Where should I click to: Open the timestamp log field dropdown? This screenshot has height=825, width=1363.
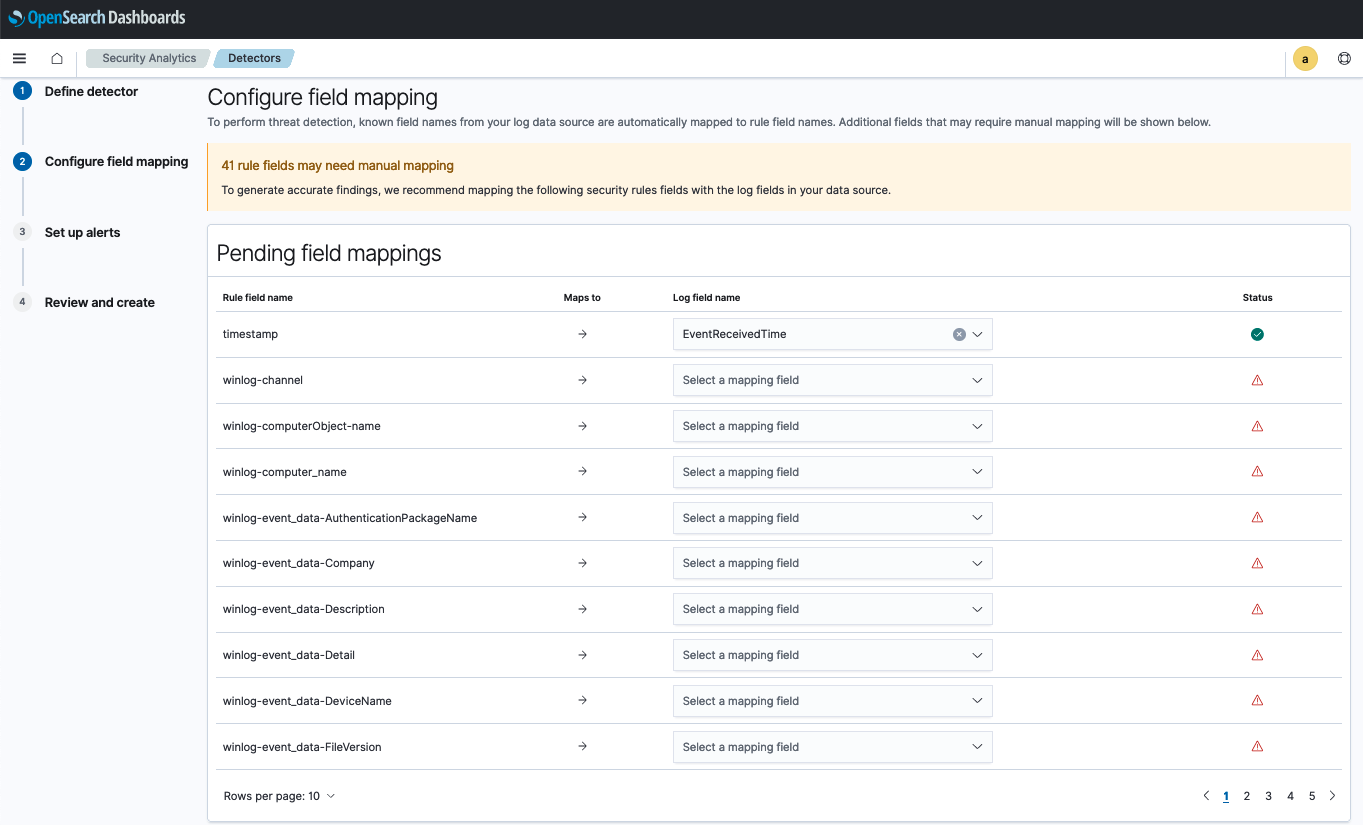832,334
